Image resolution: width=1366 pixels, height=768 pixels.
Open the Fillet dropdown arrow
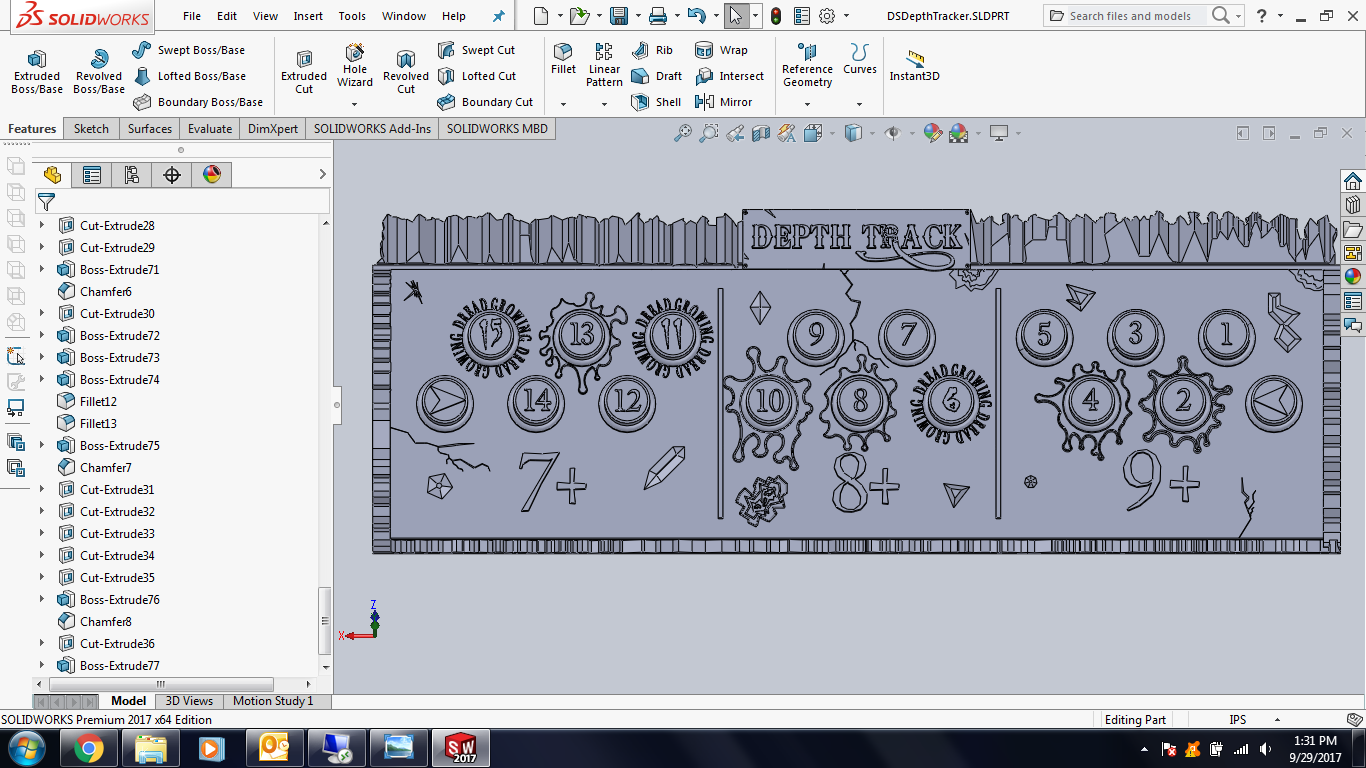click(x=563, y=104)
